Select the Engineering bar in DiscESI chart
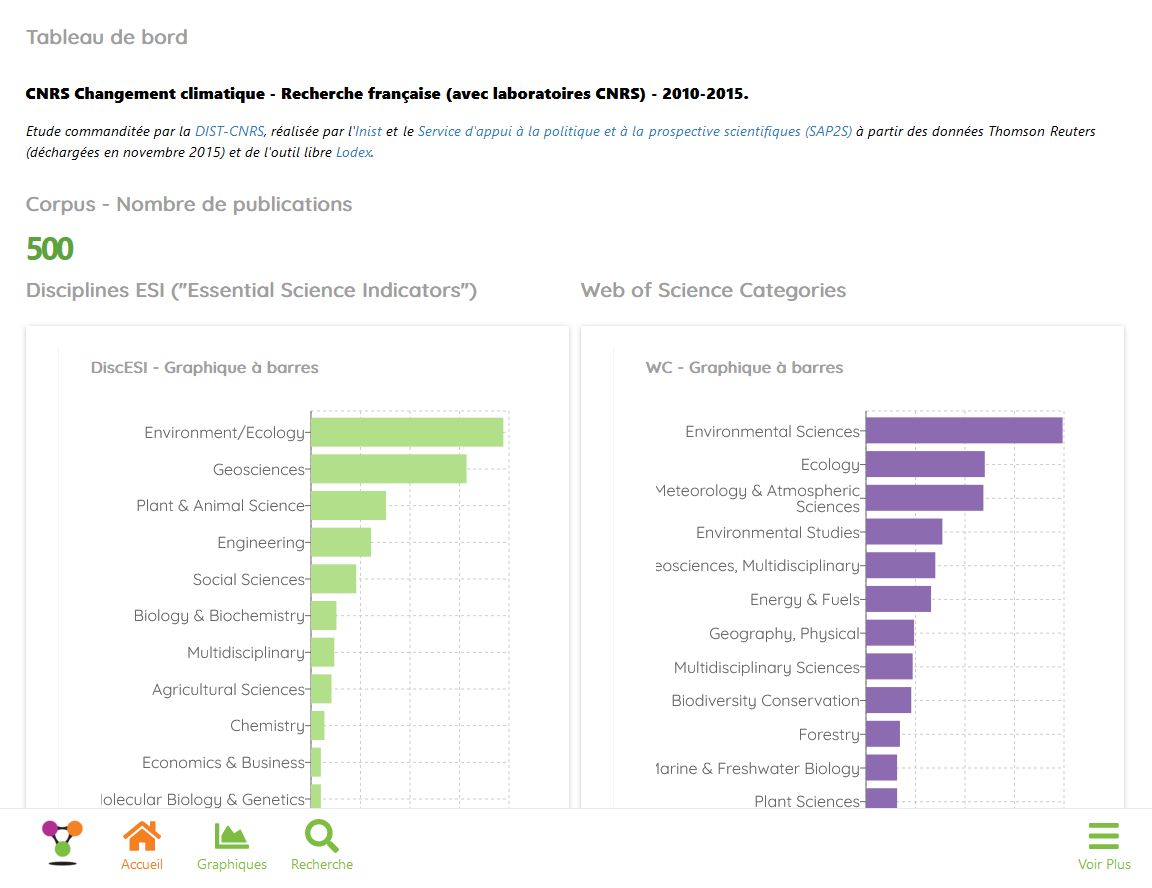 [x=341, y=542]
